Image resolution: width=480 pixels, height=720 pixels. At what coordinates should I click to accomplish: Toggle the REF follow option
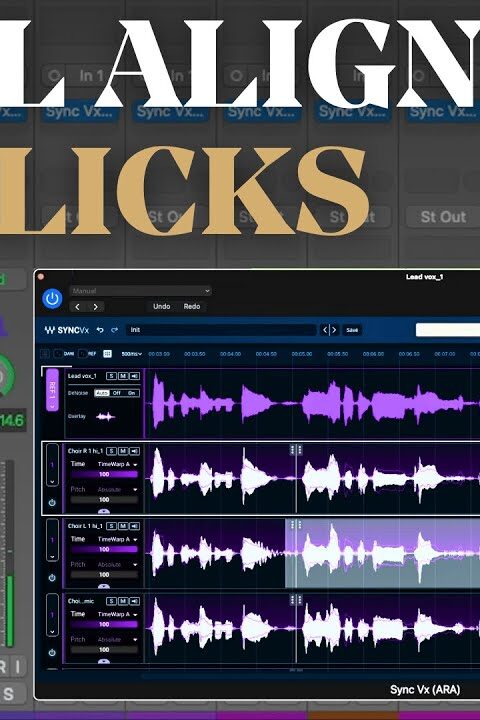point(88,354)
